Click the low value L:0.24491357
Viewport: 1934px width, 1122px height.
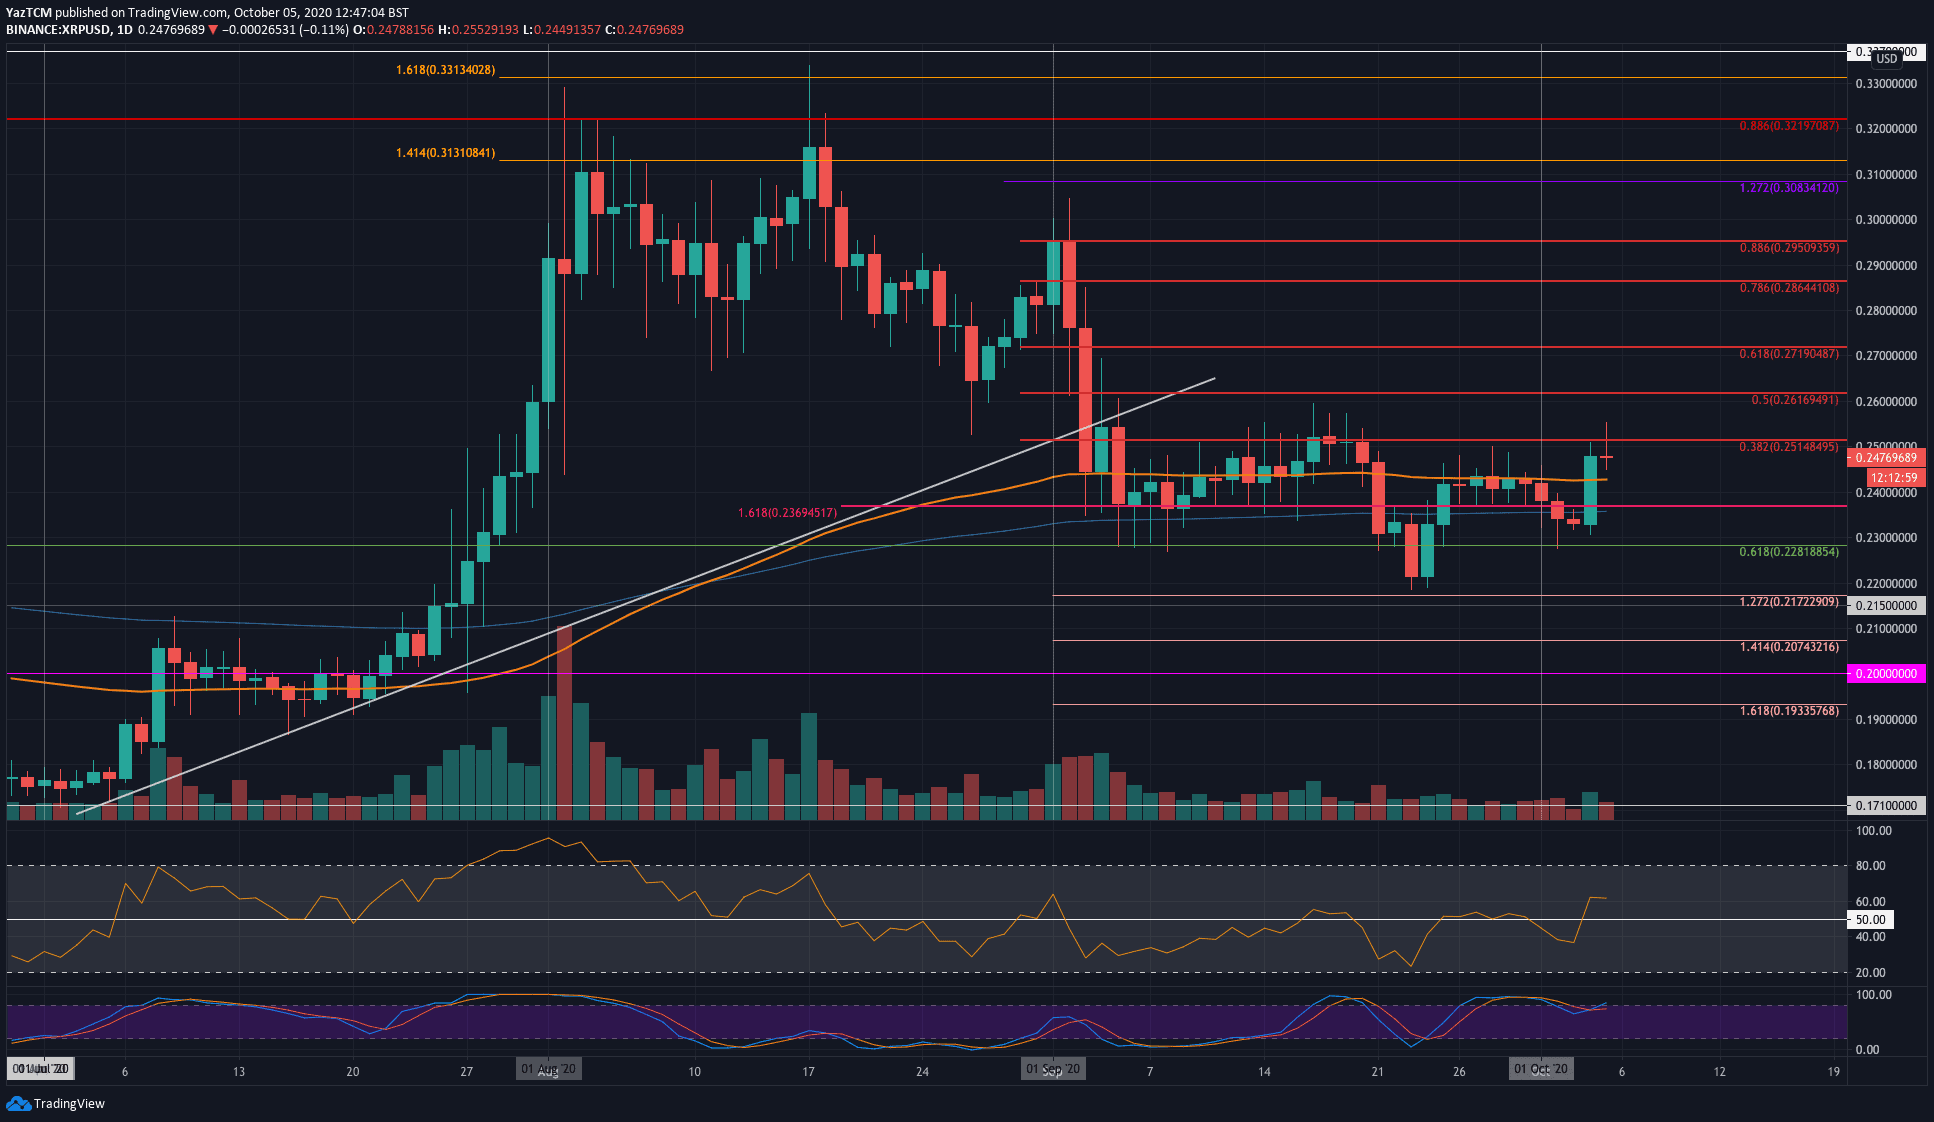(562, 30)
